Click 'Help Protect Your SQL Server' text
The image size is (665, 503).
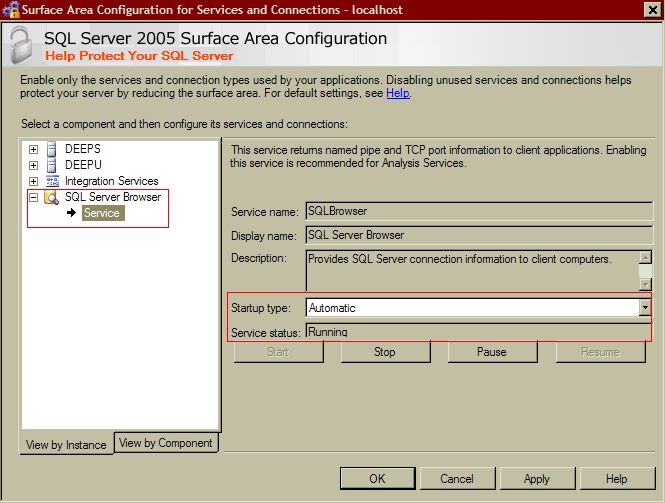139,56
